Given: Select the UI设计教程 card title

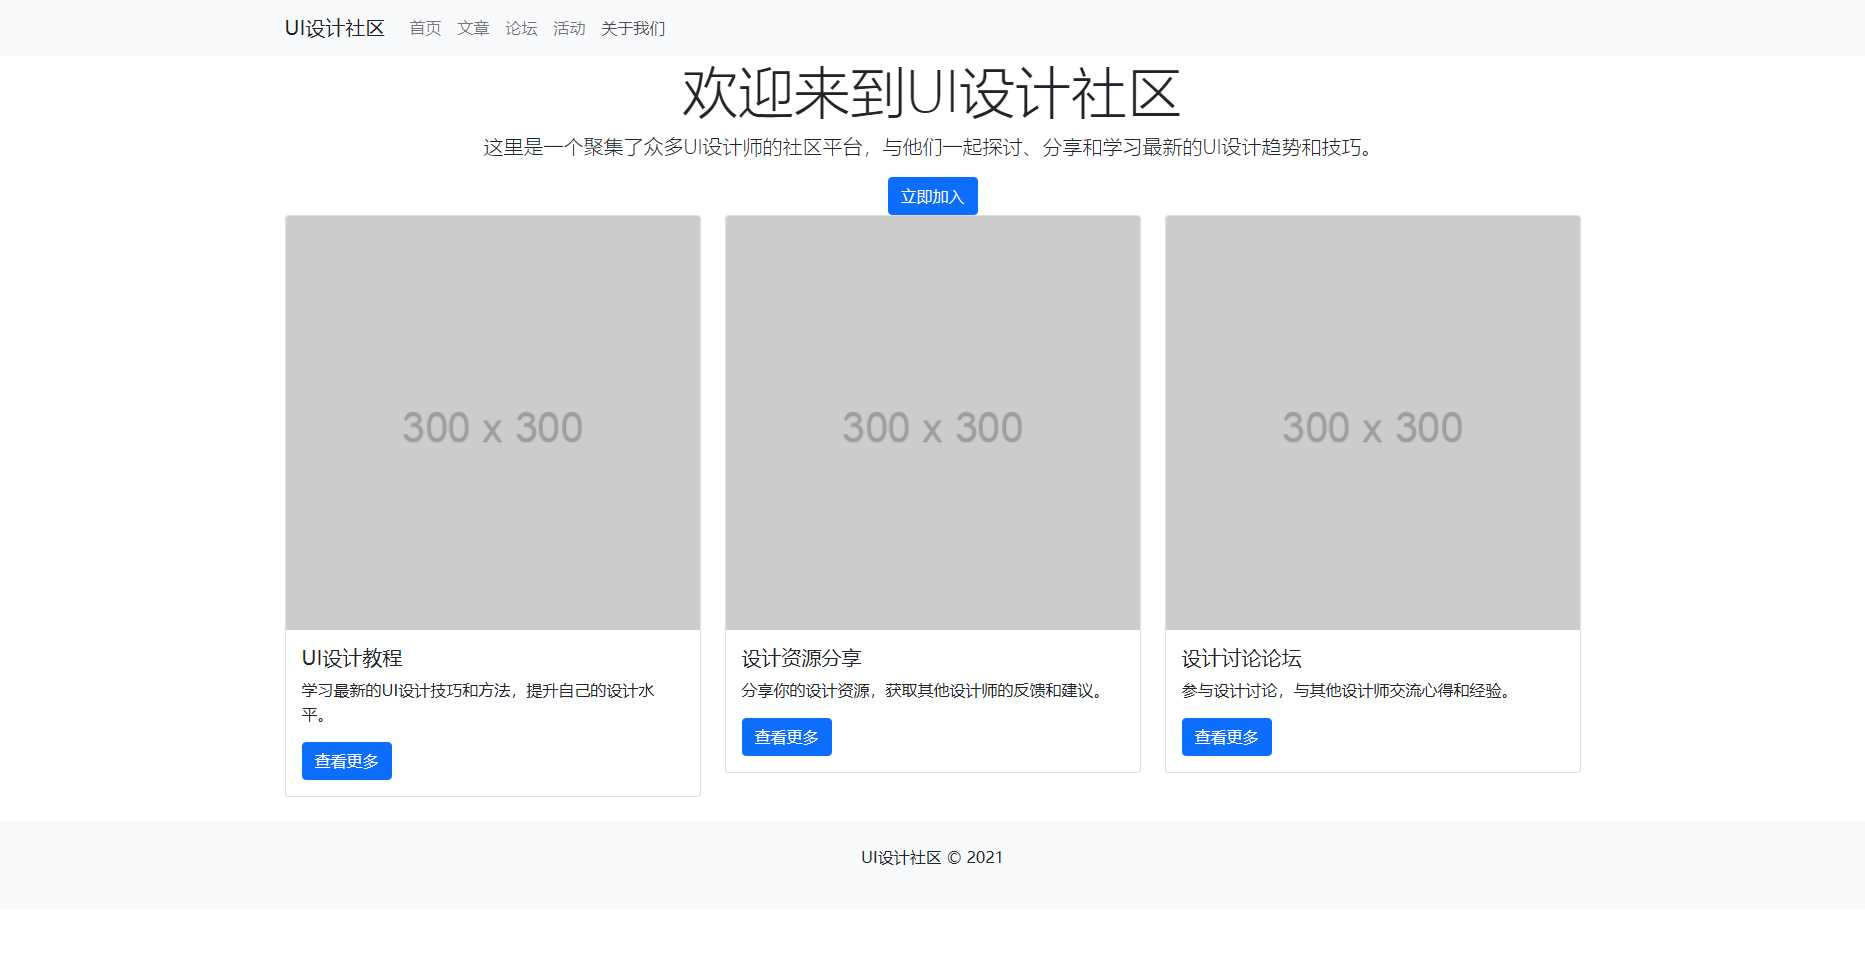Looking at the screenshot, I should (352, 658).
